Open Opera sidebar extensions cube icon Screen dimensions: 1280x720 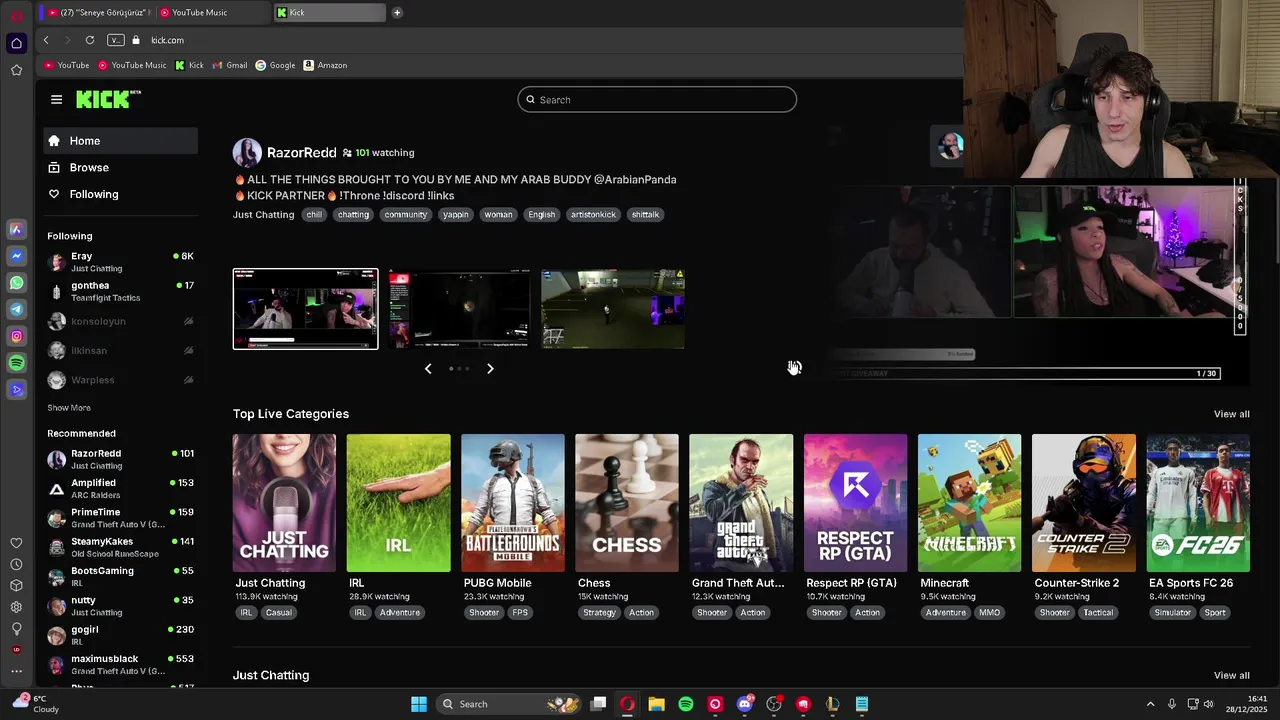[x=16, y=585]
